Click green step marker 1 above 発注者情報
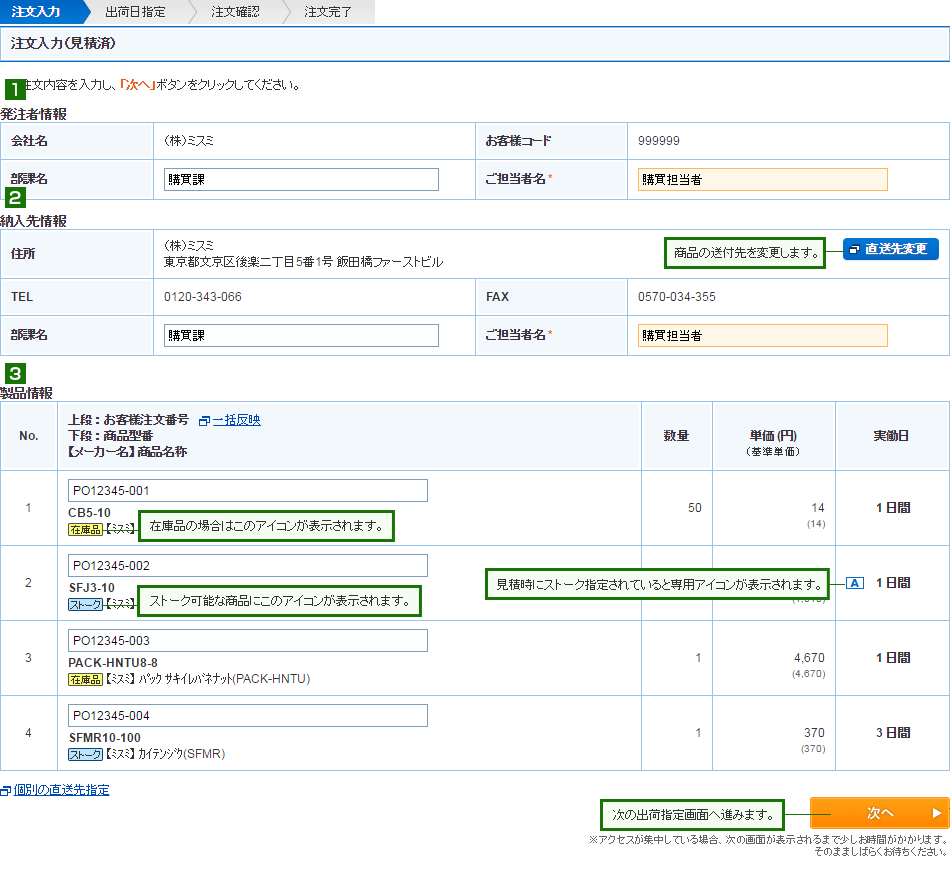Image resolution: width=950 pixels, height=873 pixels. [15, 87]
